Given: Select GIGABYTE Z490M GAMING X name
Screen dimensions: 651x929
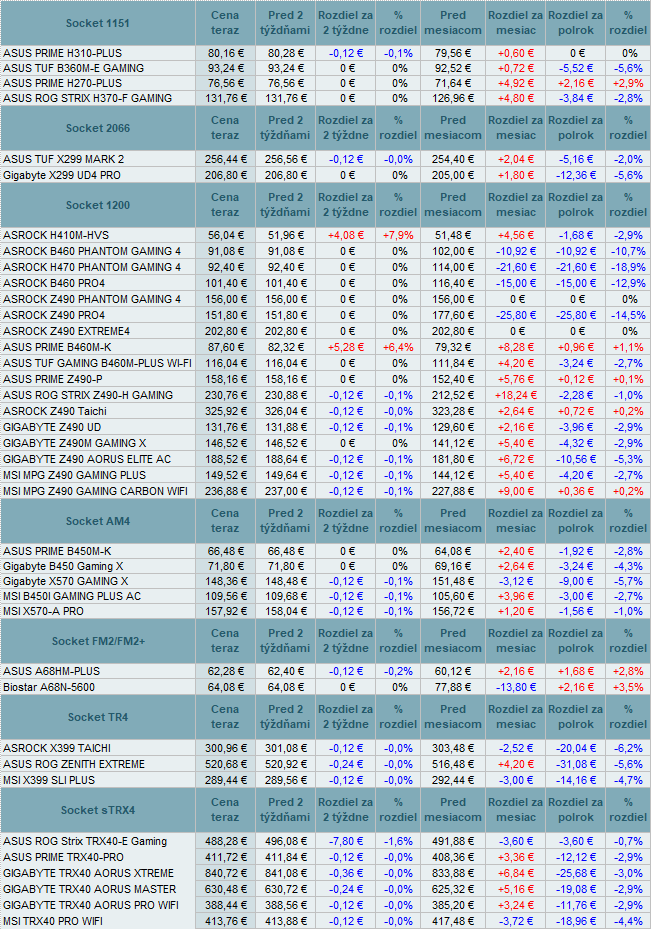Looking at the screenshot, I should [x=75, y=443].
